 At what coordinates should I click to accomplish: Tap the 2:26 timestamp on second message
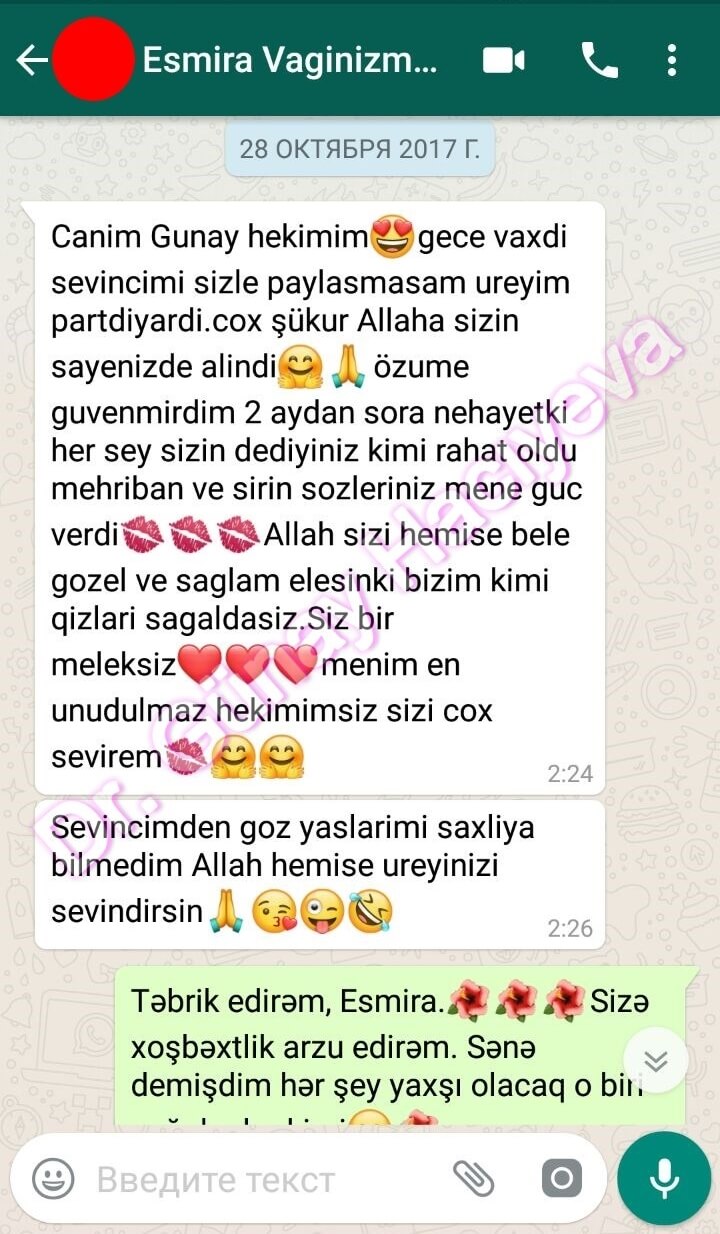[570, 928]
